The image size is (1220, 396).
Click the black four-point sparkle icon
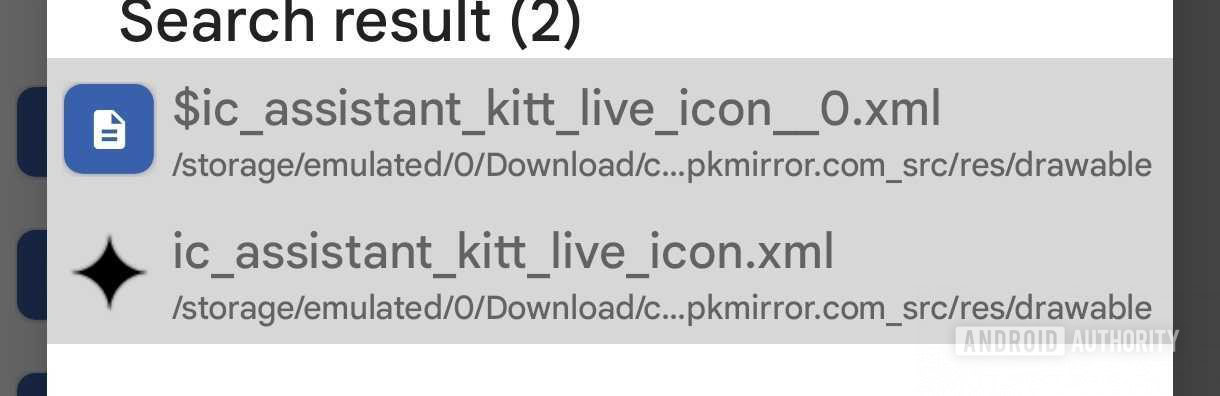(109, 271)
